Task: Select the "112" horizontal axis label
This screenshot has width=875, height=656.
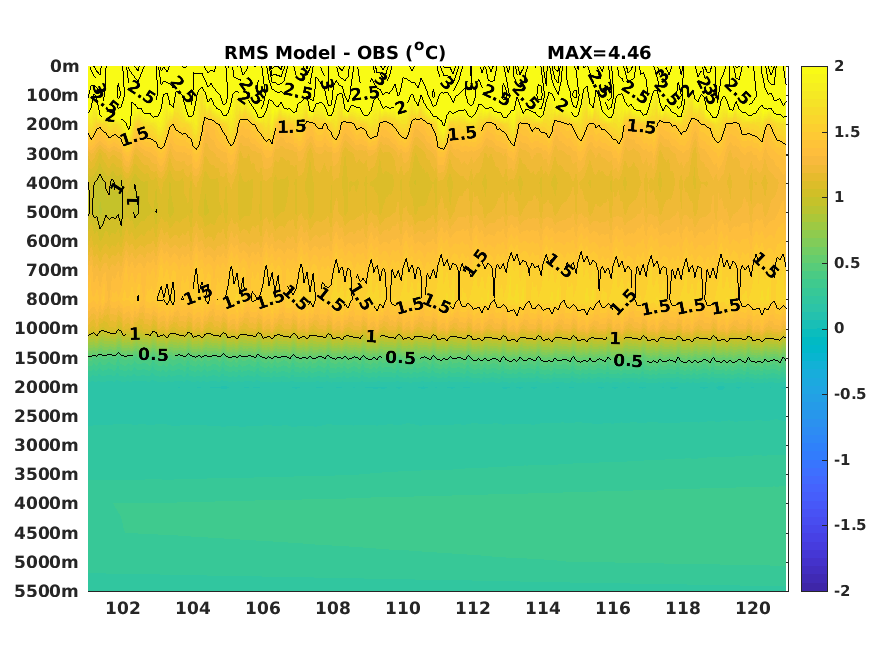Action: tap(473, 608)
